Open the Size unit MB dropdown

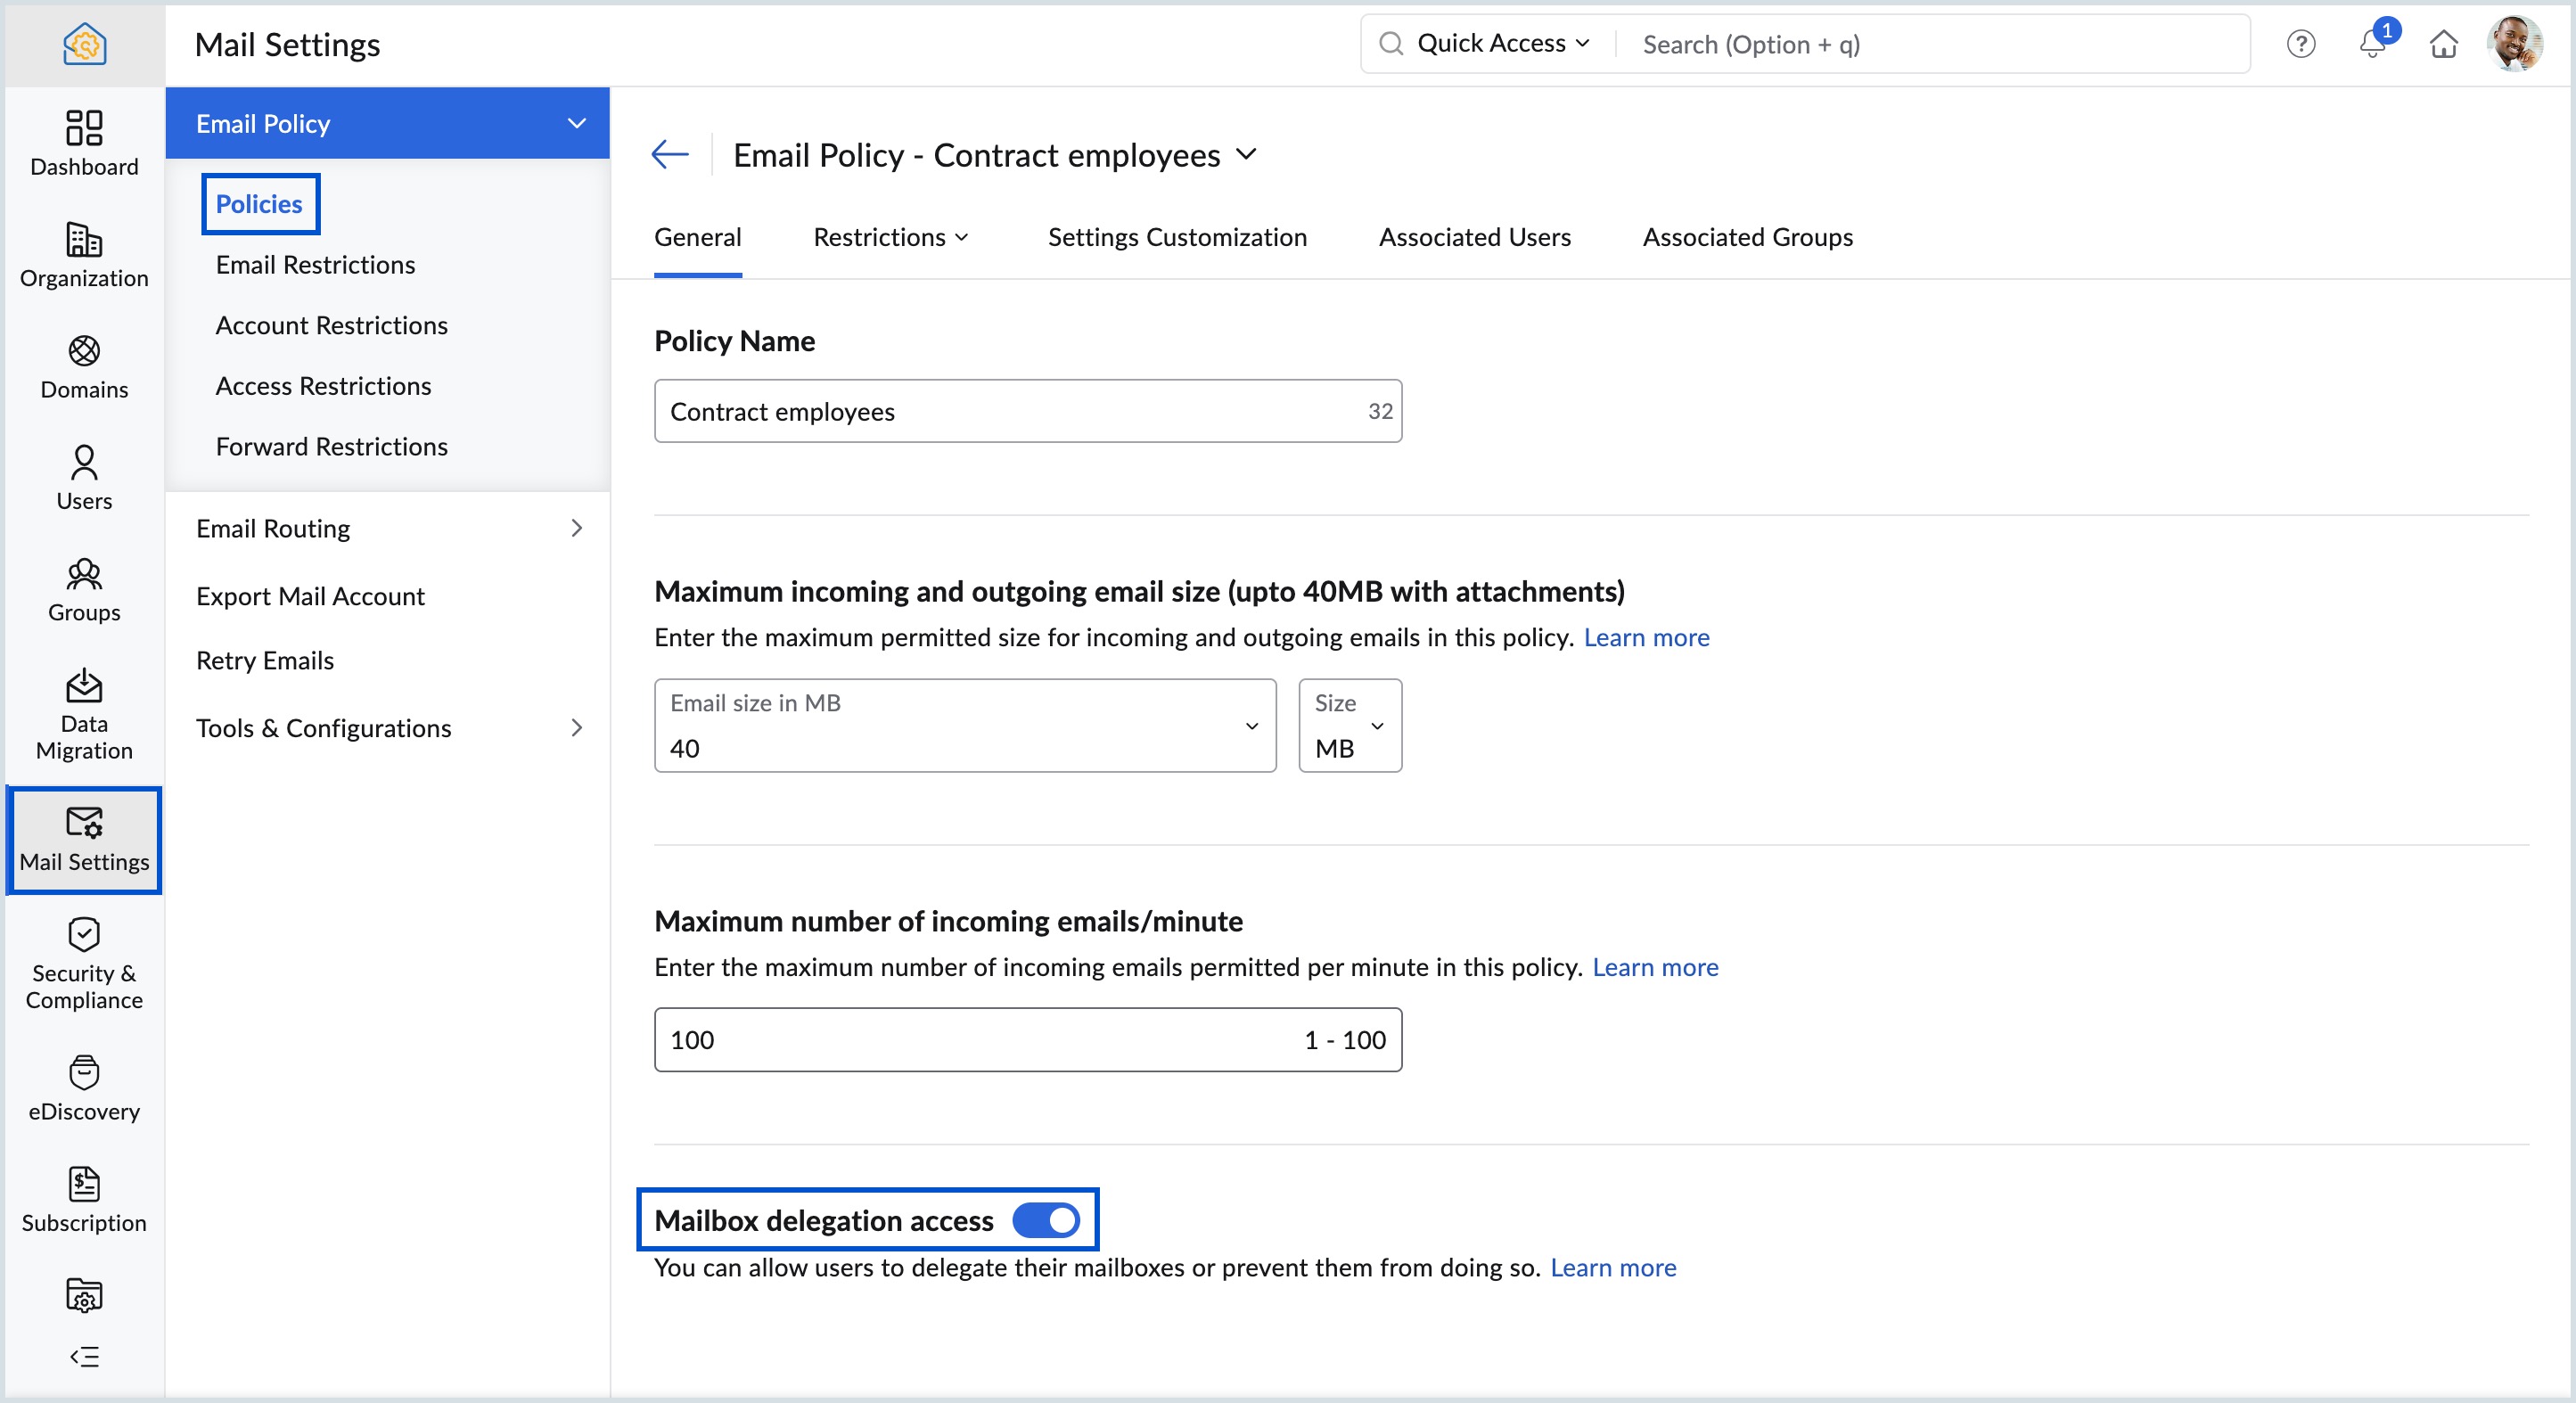tap(1349, 726)
